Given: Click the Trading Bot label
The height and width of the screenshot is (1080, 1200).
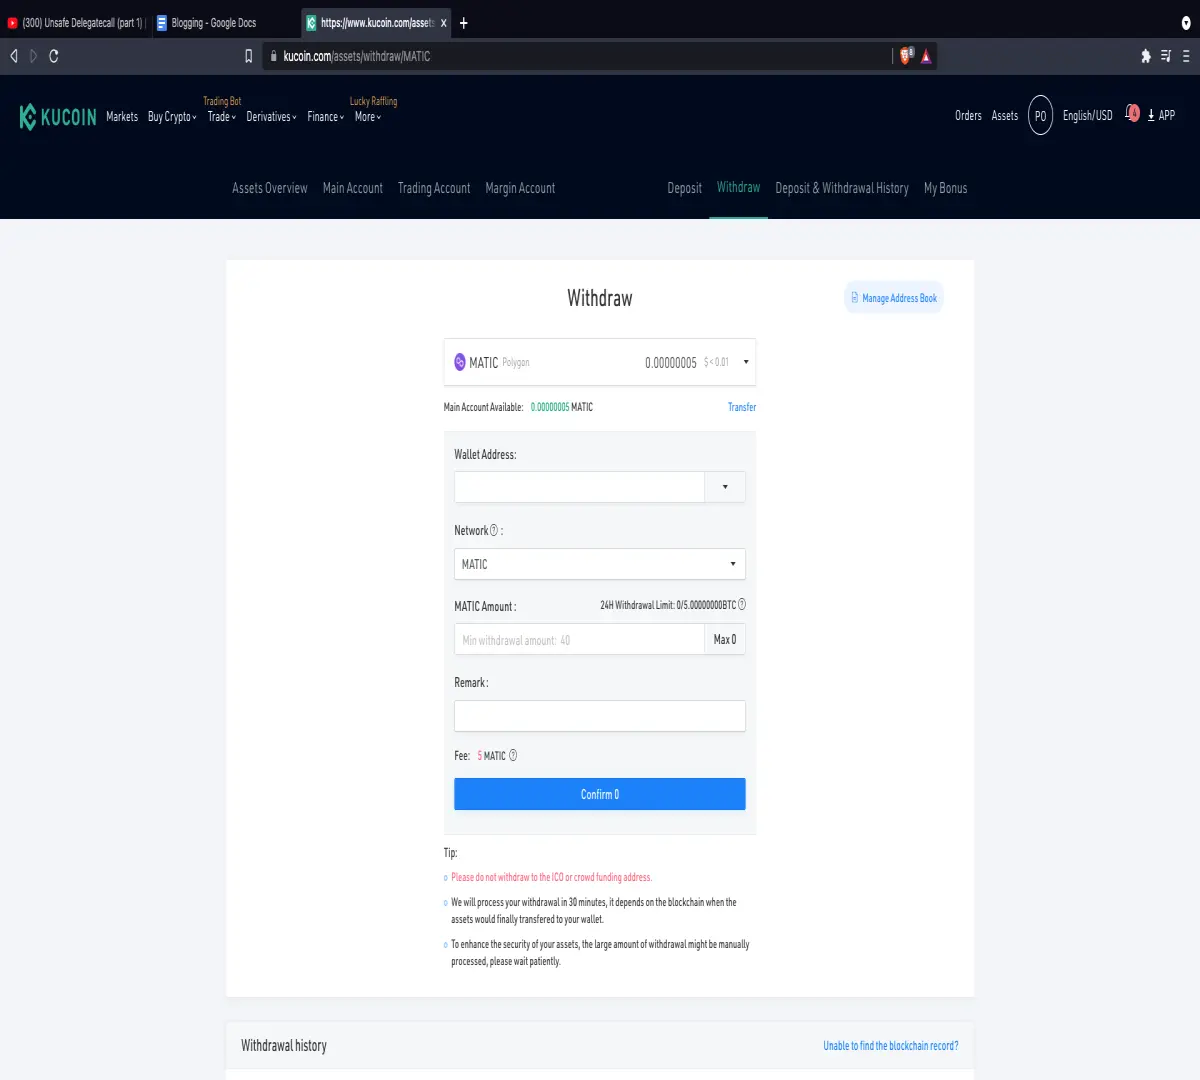Looking at the screenshot, I should pos(222,101).
